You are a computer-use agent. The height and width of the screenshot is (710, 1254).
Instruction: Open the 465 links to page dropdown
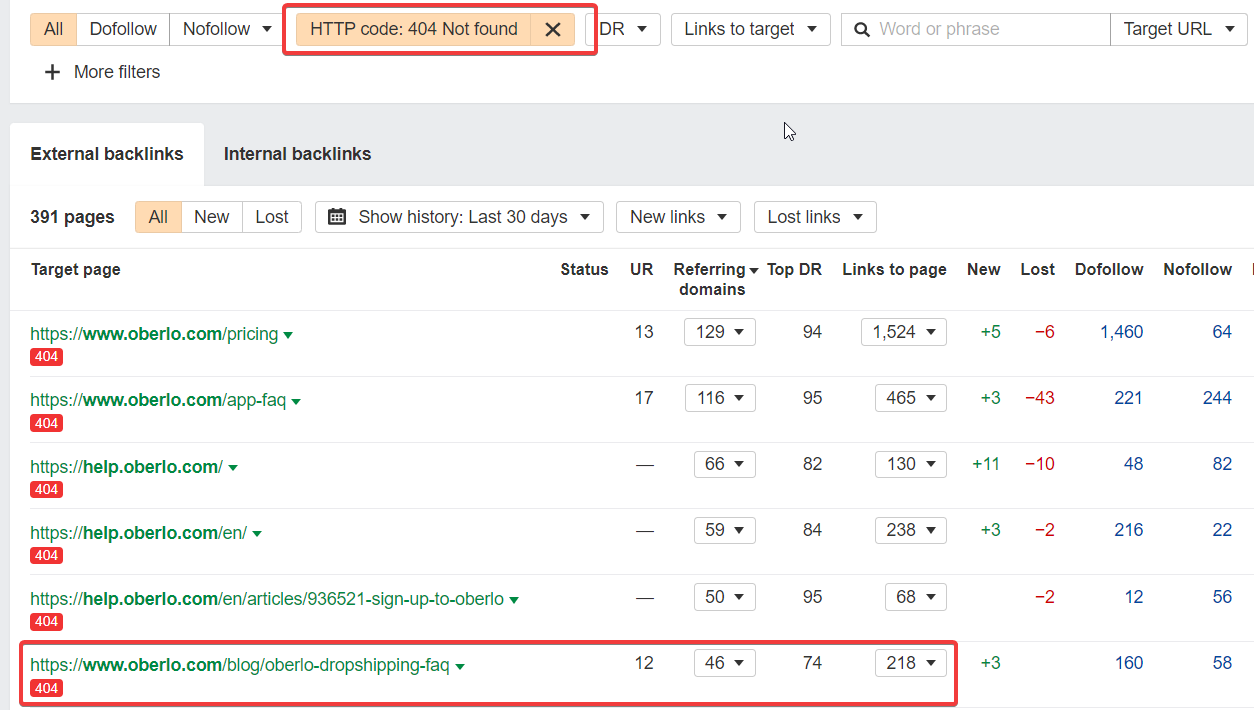pyautogui.click(x=911, y=398)
